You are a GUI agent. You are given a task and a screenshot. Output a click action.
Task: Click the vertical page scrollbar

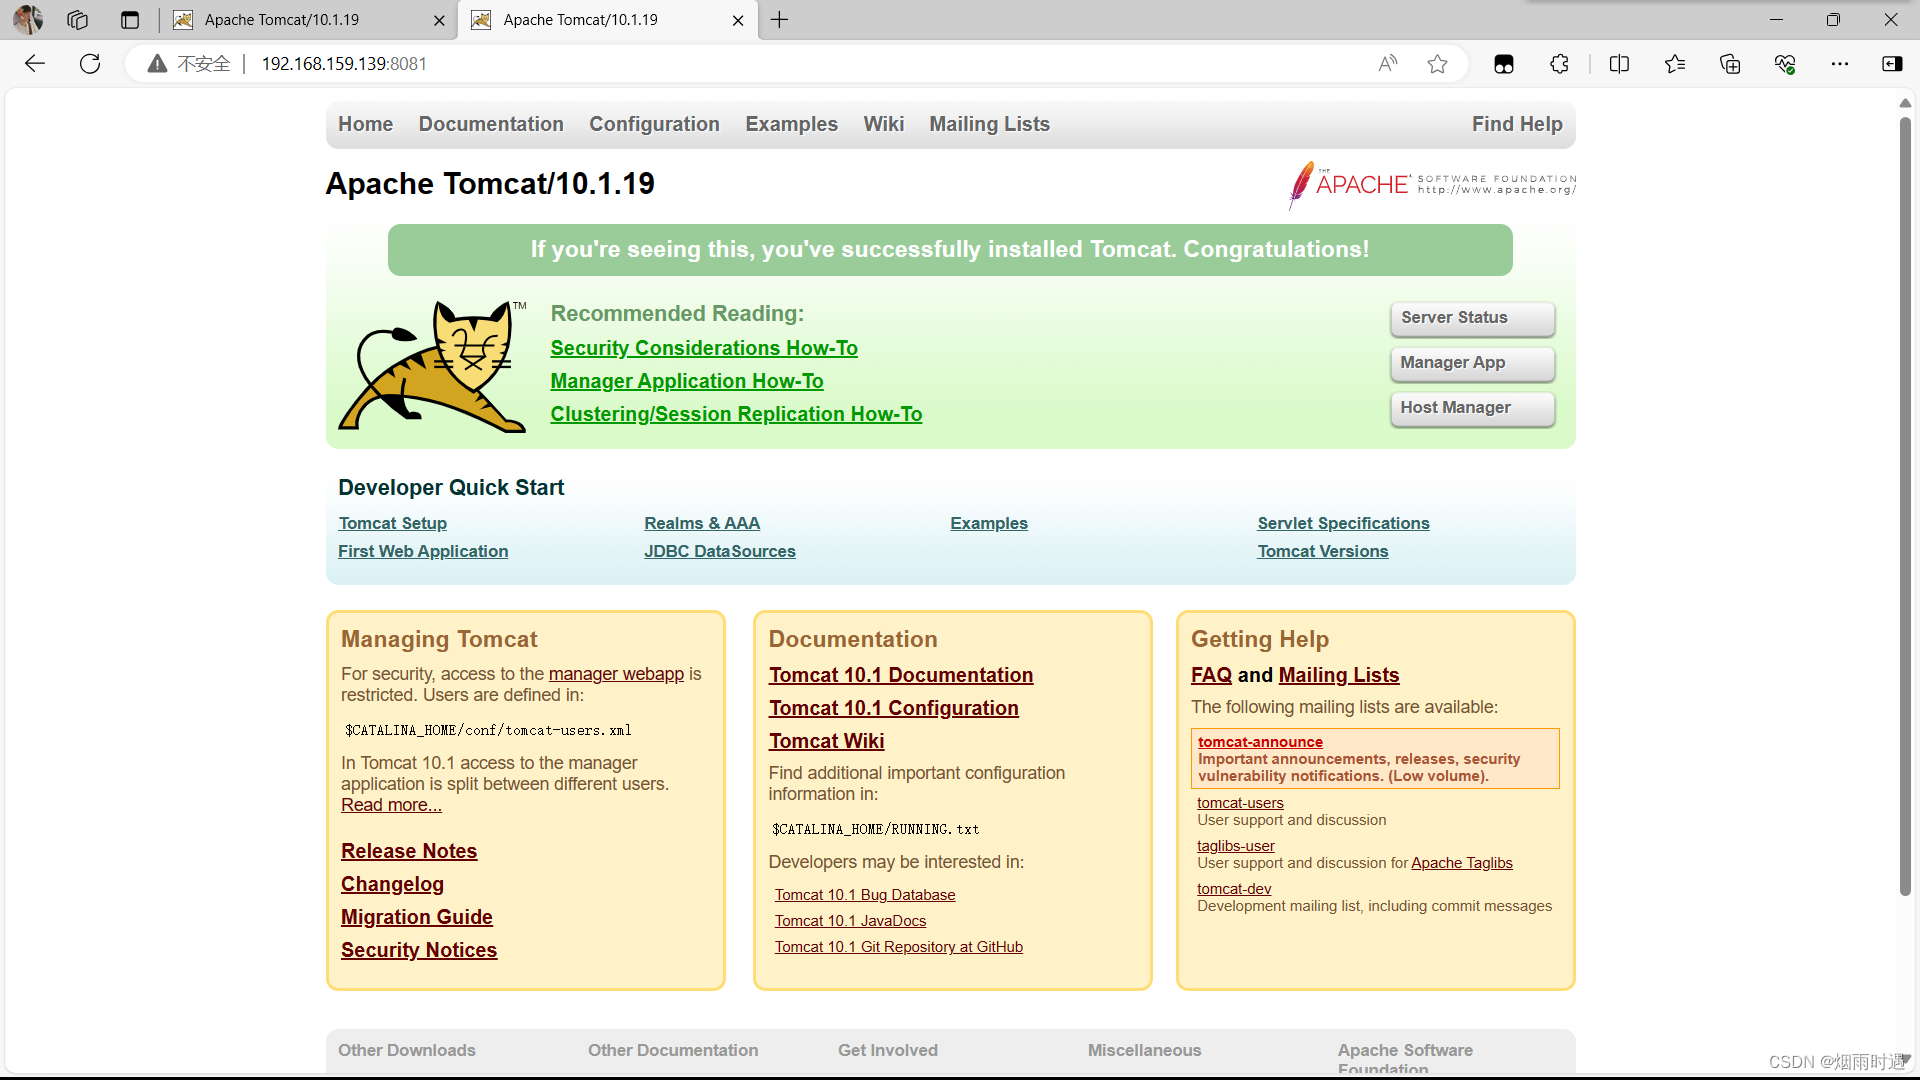pyautogui.click(x=1905, y=500)
